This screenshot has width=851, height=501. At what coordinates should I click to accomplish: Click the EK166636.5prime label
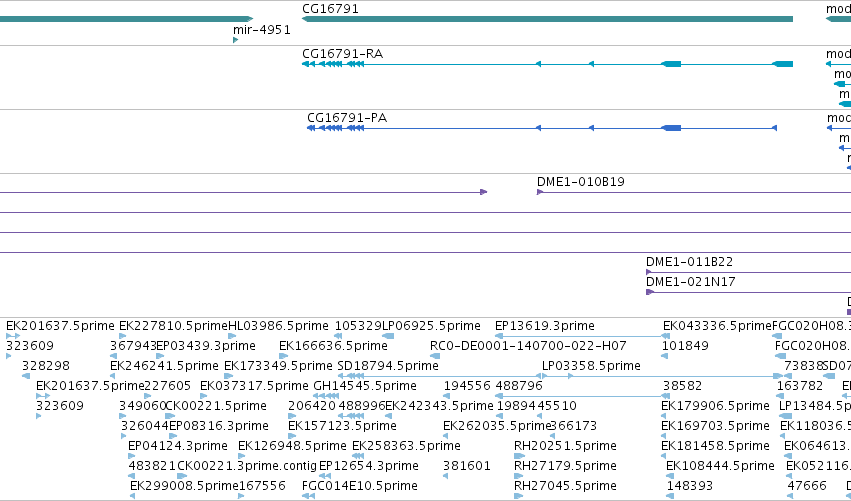(x=333, y=346)
